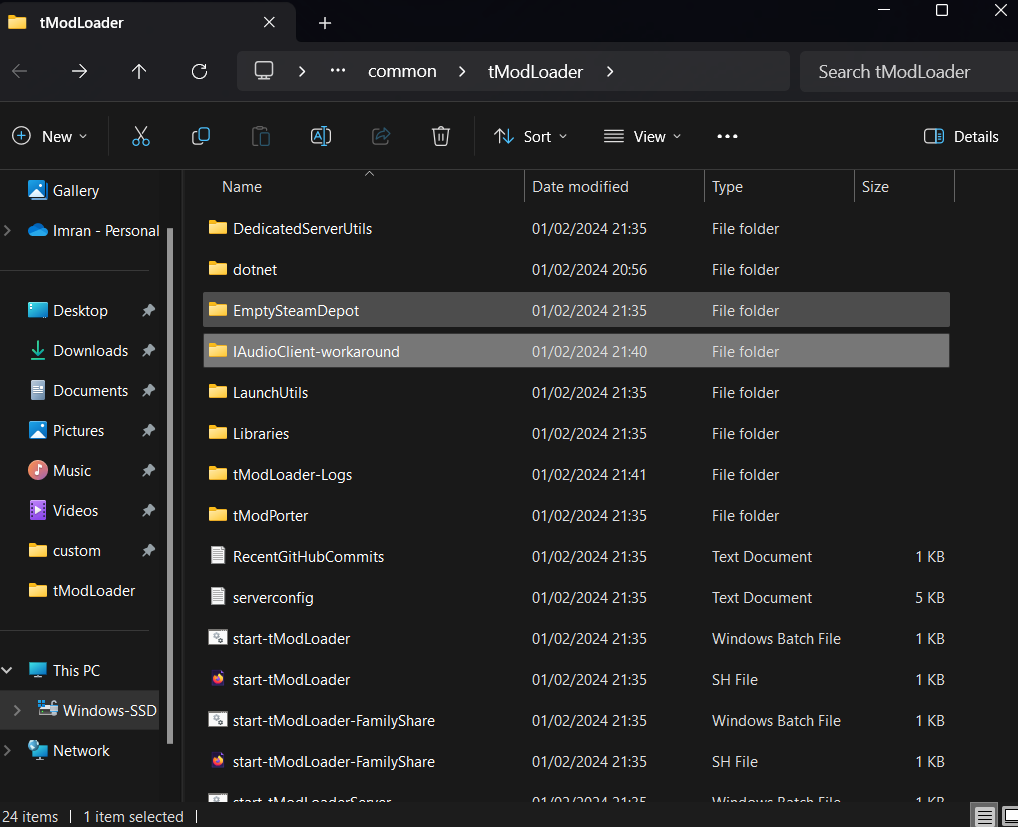Click the Cut scissors icon
The width and height of the screenshot is (1018, 827).
[140, 136]
